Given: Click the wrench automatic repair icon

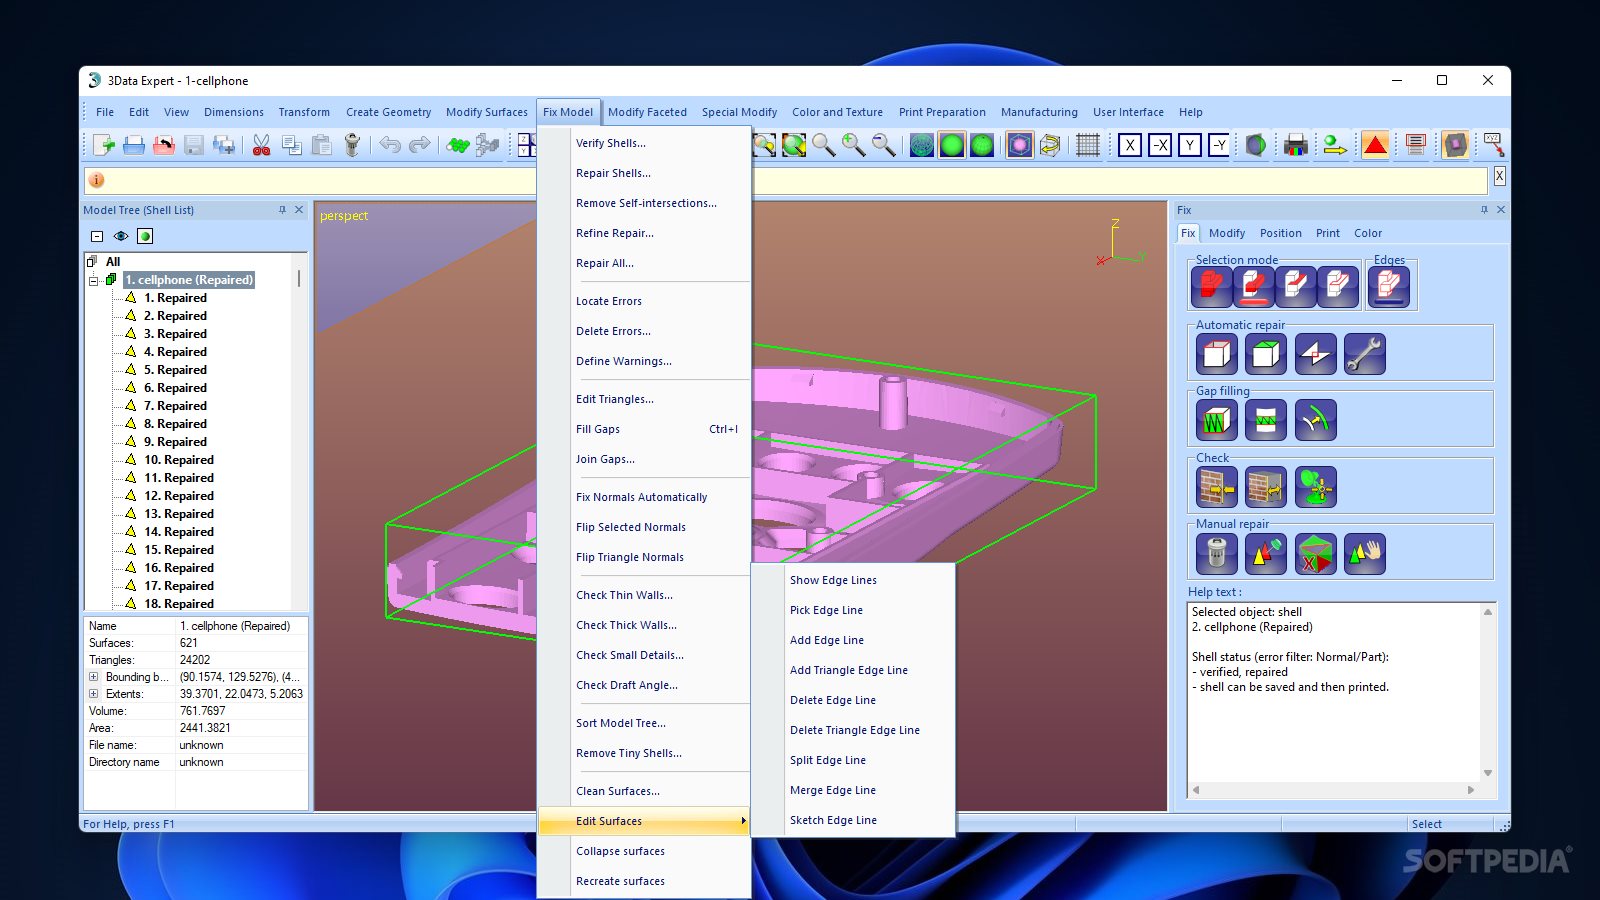Looking at the screenshot, I should pos(1364,354).
